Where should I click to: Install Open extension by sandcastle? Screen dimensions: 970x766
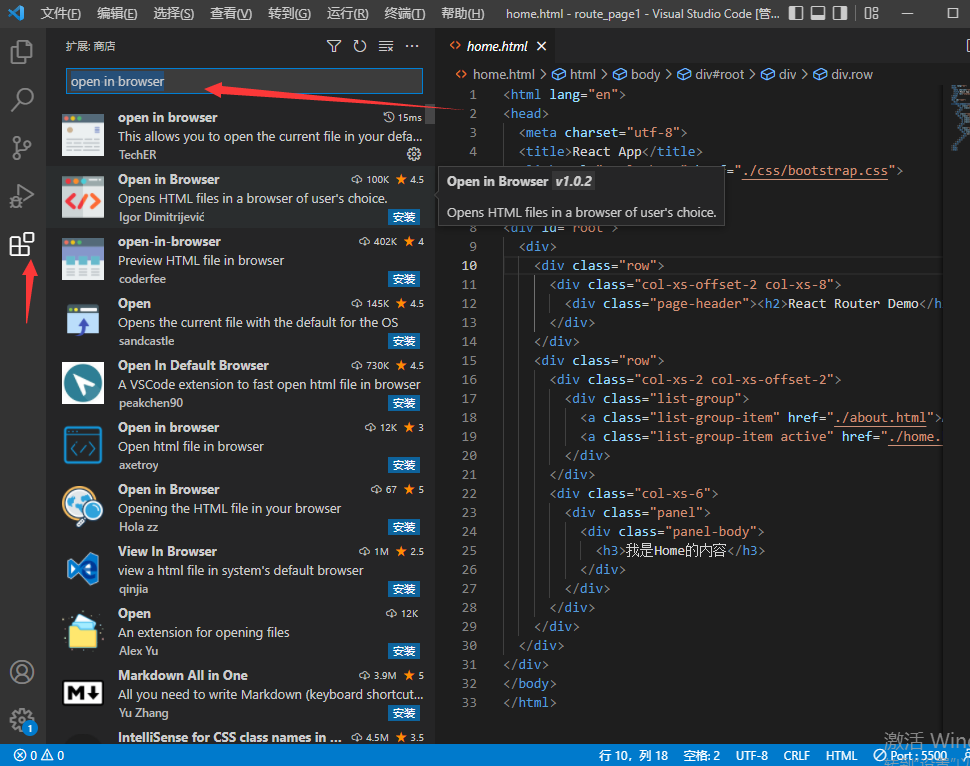[x=404, y=341]
